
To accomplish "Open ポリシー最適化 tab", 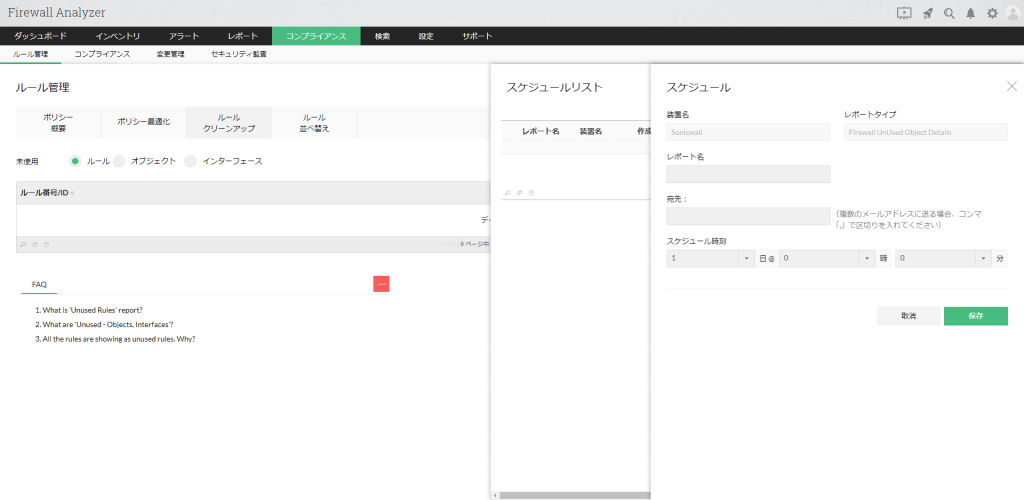I will 144,123.
